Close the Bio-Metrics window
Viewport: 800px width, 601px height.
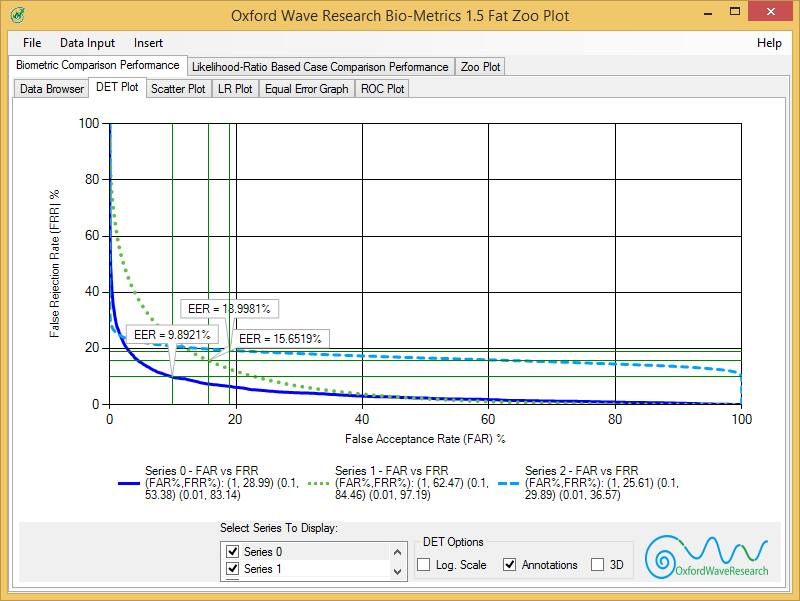click(771, 11)
